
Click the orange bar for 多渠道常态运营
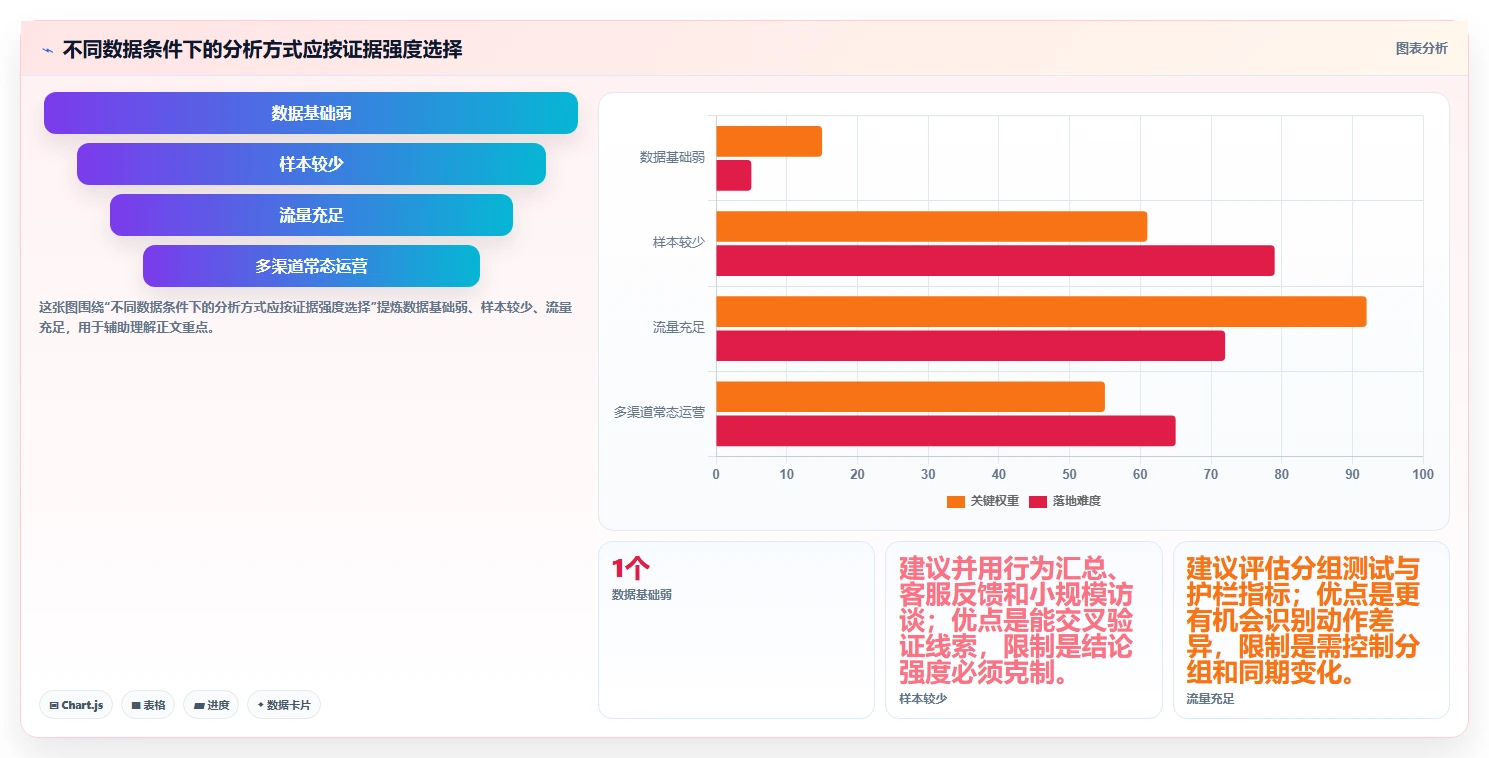pos(910,396)
